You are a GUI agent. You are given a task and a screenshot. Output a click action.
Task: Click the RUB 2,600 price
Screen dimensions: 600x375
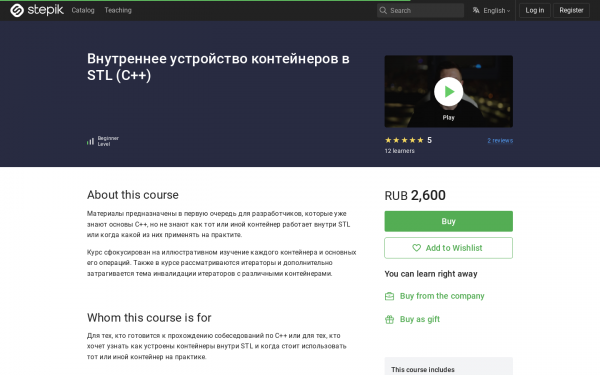(x=415, y=196)
